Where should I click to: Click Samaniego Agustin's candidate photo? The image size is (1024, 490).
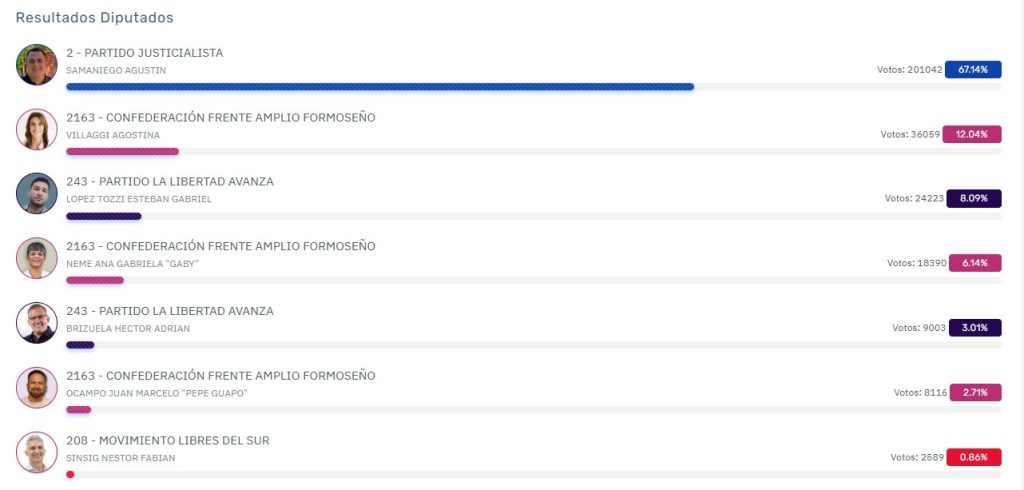(x=37, y=65)
